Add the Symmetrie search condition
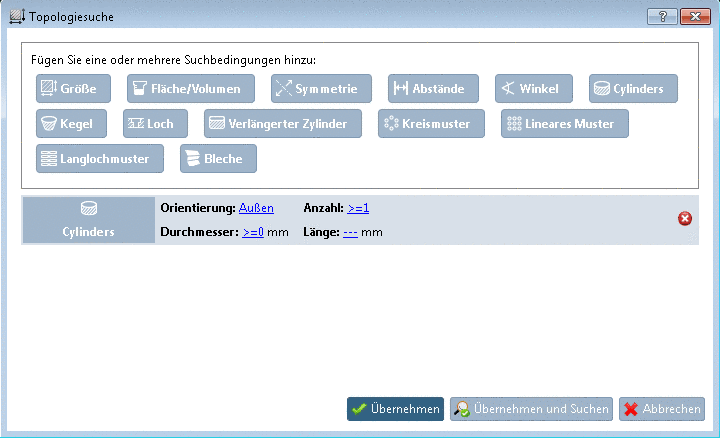 click(x=321, y=89)
